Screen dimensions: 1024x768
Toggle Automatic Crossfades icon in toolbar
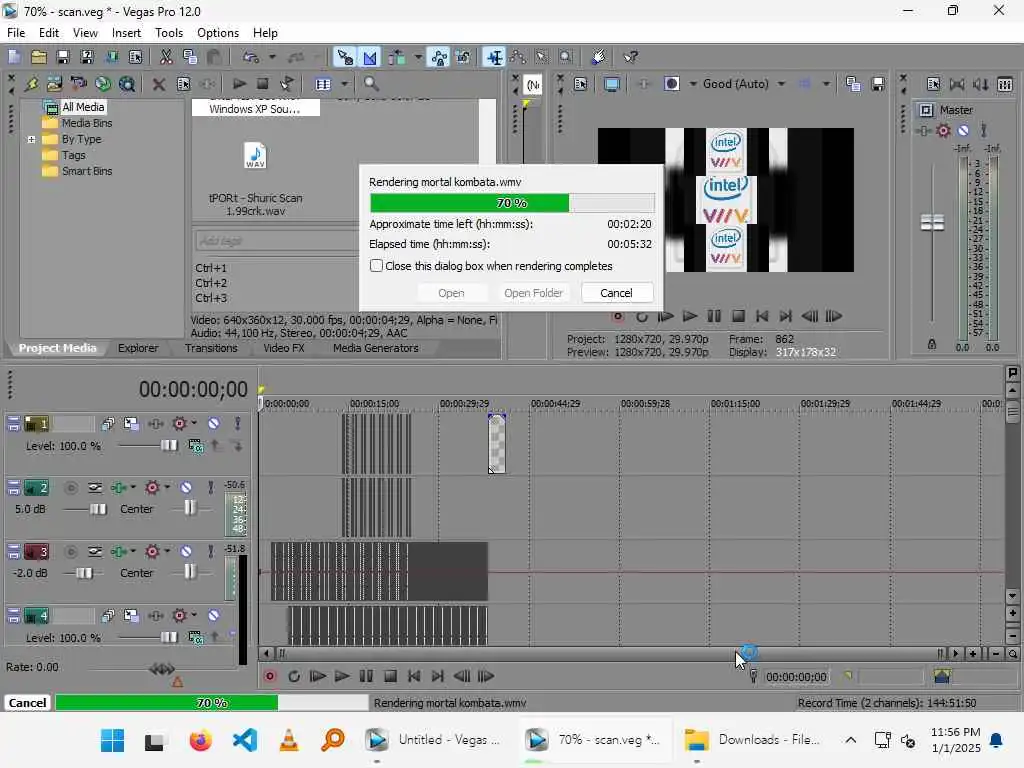370,57
